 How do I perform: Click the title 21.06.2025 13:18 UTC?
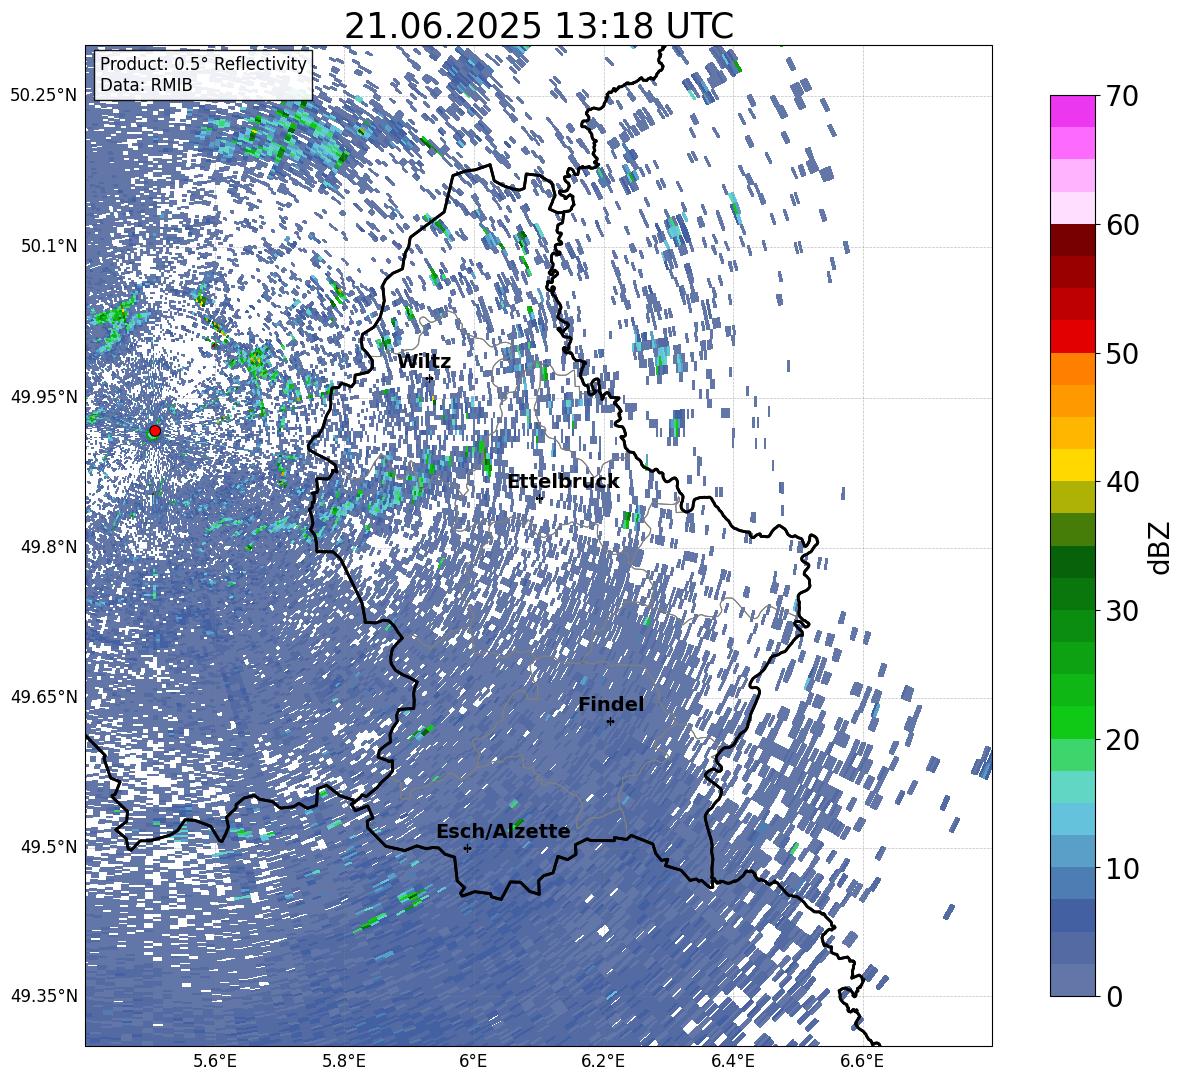pos(539,26)
